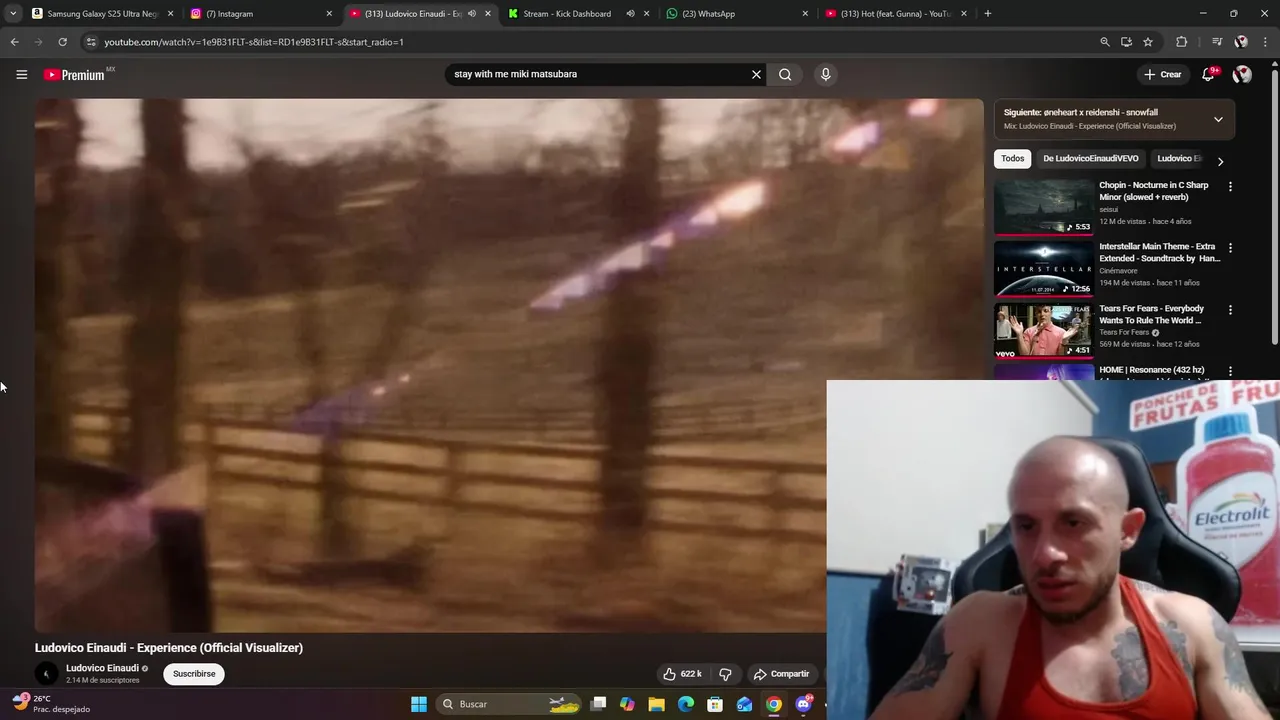Image resolution: width=1280 pixels, height=720 pixels.
Task: Open a new browser tab
Action: coord(988,14)
